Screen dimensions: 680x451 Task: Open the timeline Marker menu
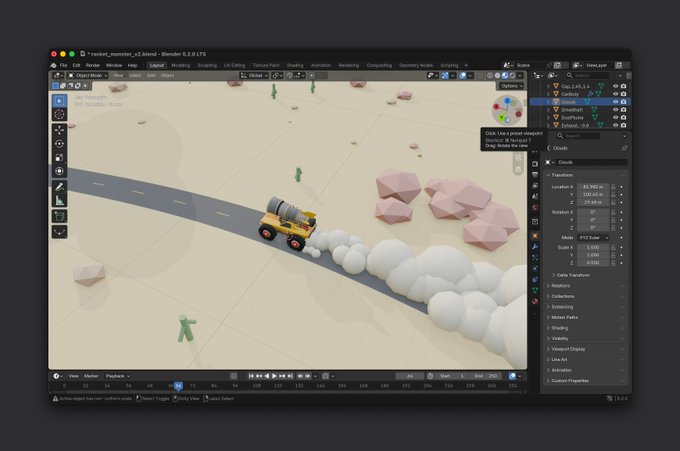(x=91, y=376)
